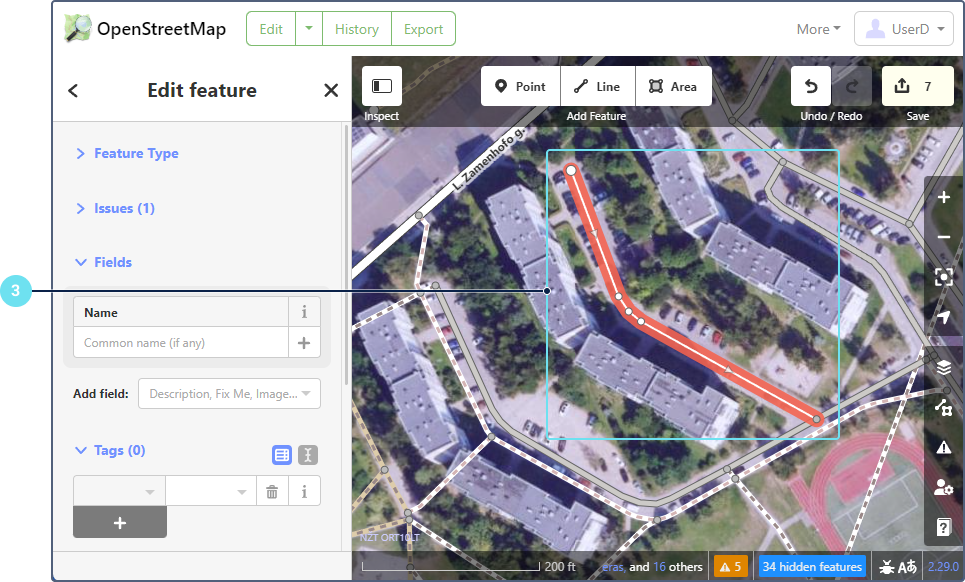Switch tags to list view

tap(282, 455)
